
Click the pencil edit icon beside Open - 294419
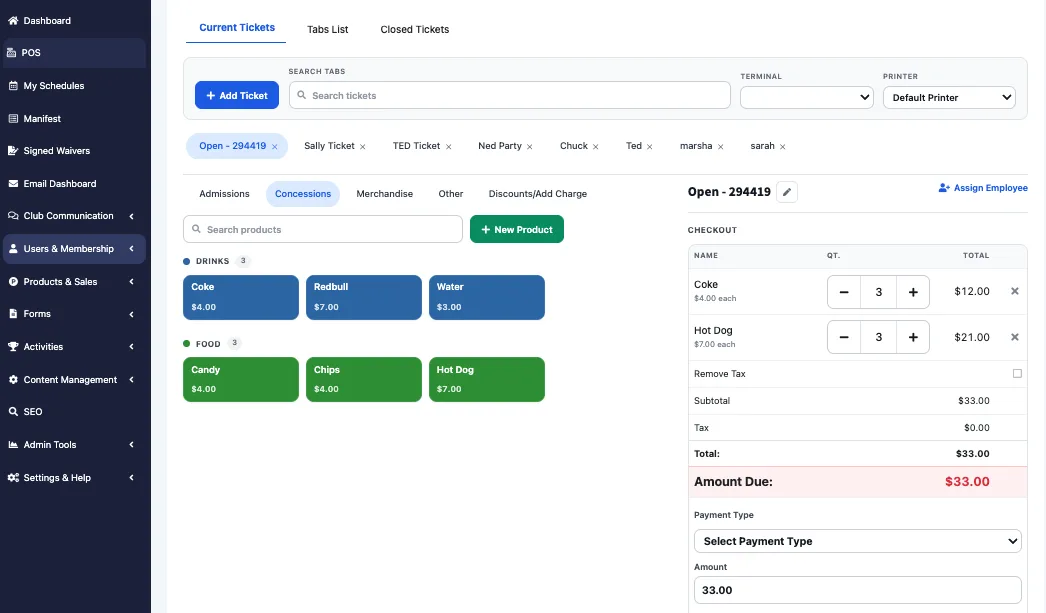pos(787,192)
